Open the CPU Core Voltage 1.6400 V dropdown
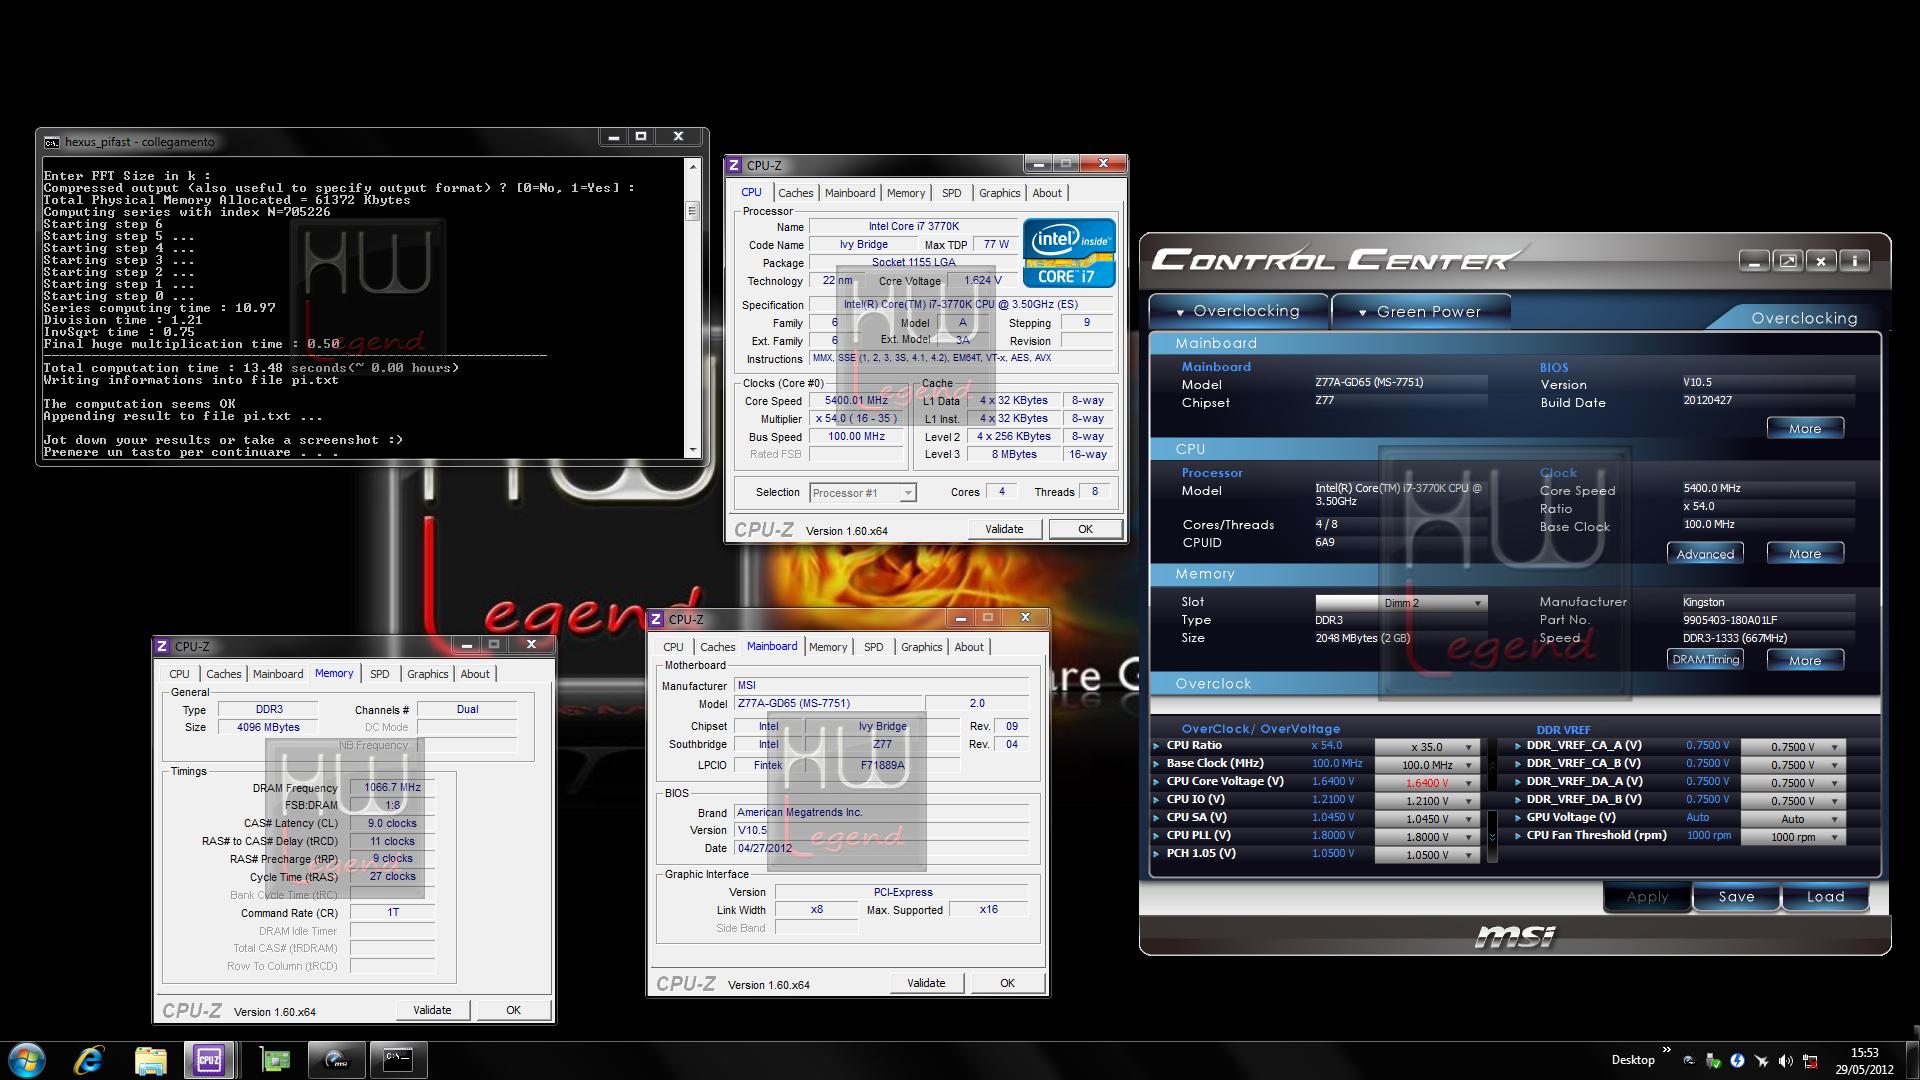Image resolution: width=1920 pixels, height=1080 pixels. [1428, 784]
